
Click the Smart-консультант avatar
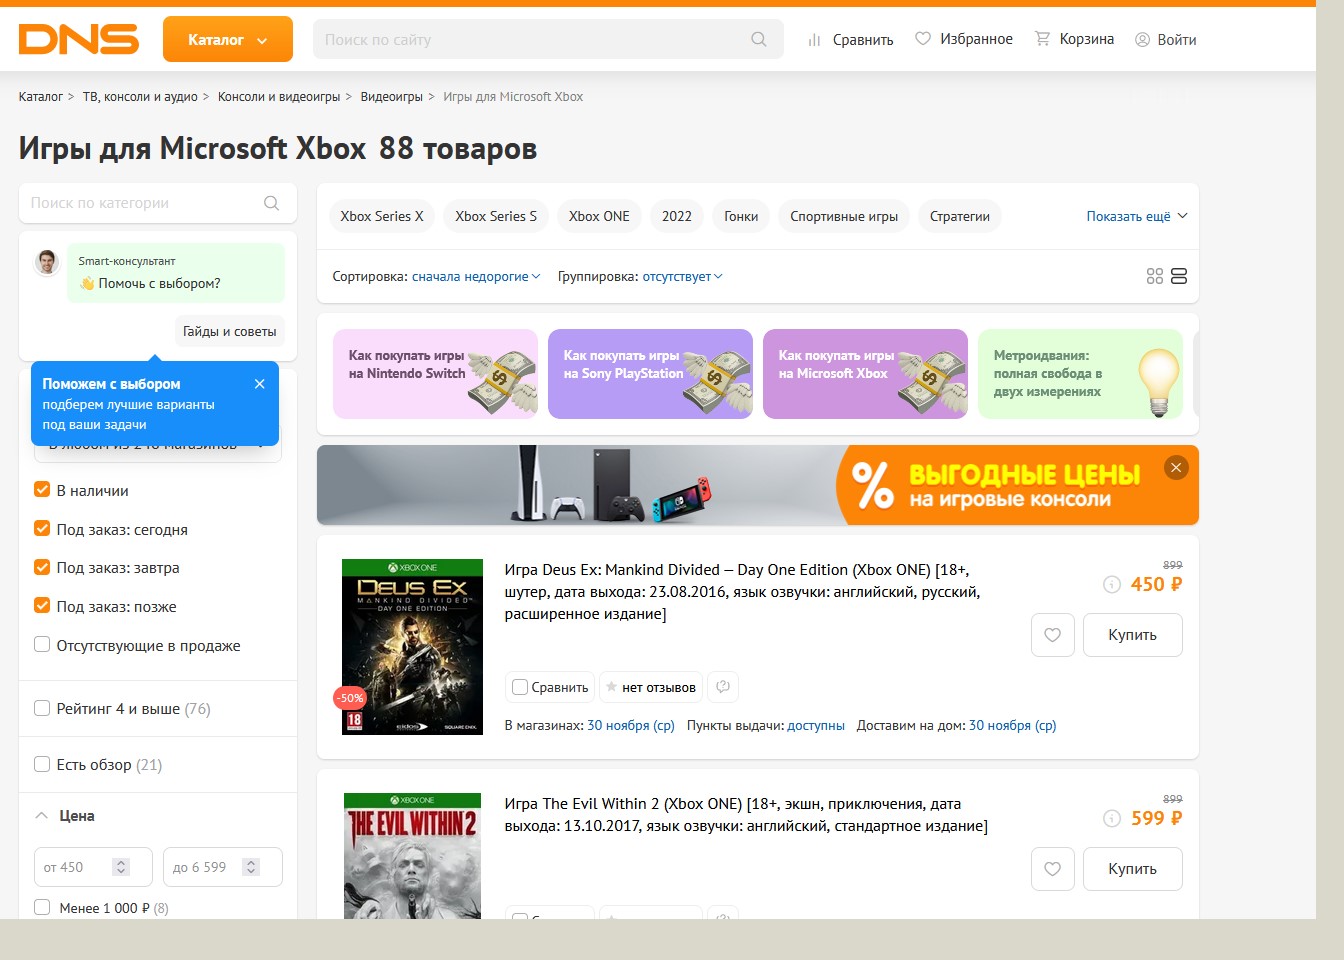point(46,263)
